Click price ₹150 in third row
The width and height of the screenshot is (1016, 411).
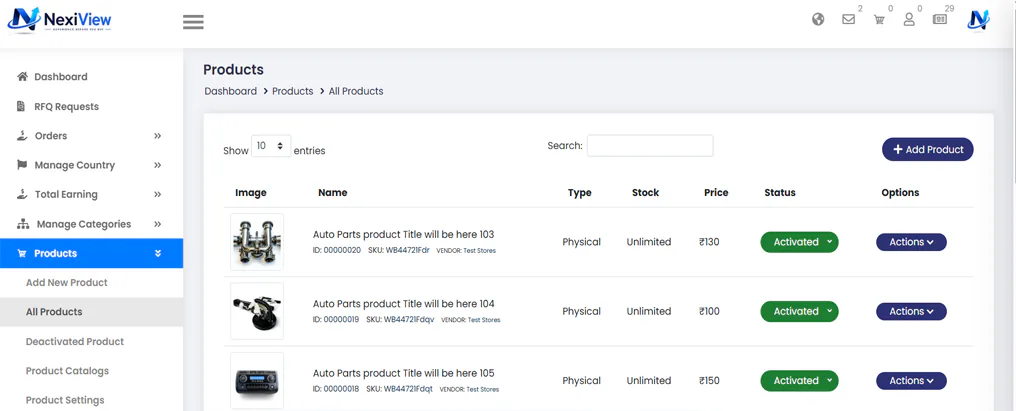(710, 381)
